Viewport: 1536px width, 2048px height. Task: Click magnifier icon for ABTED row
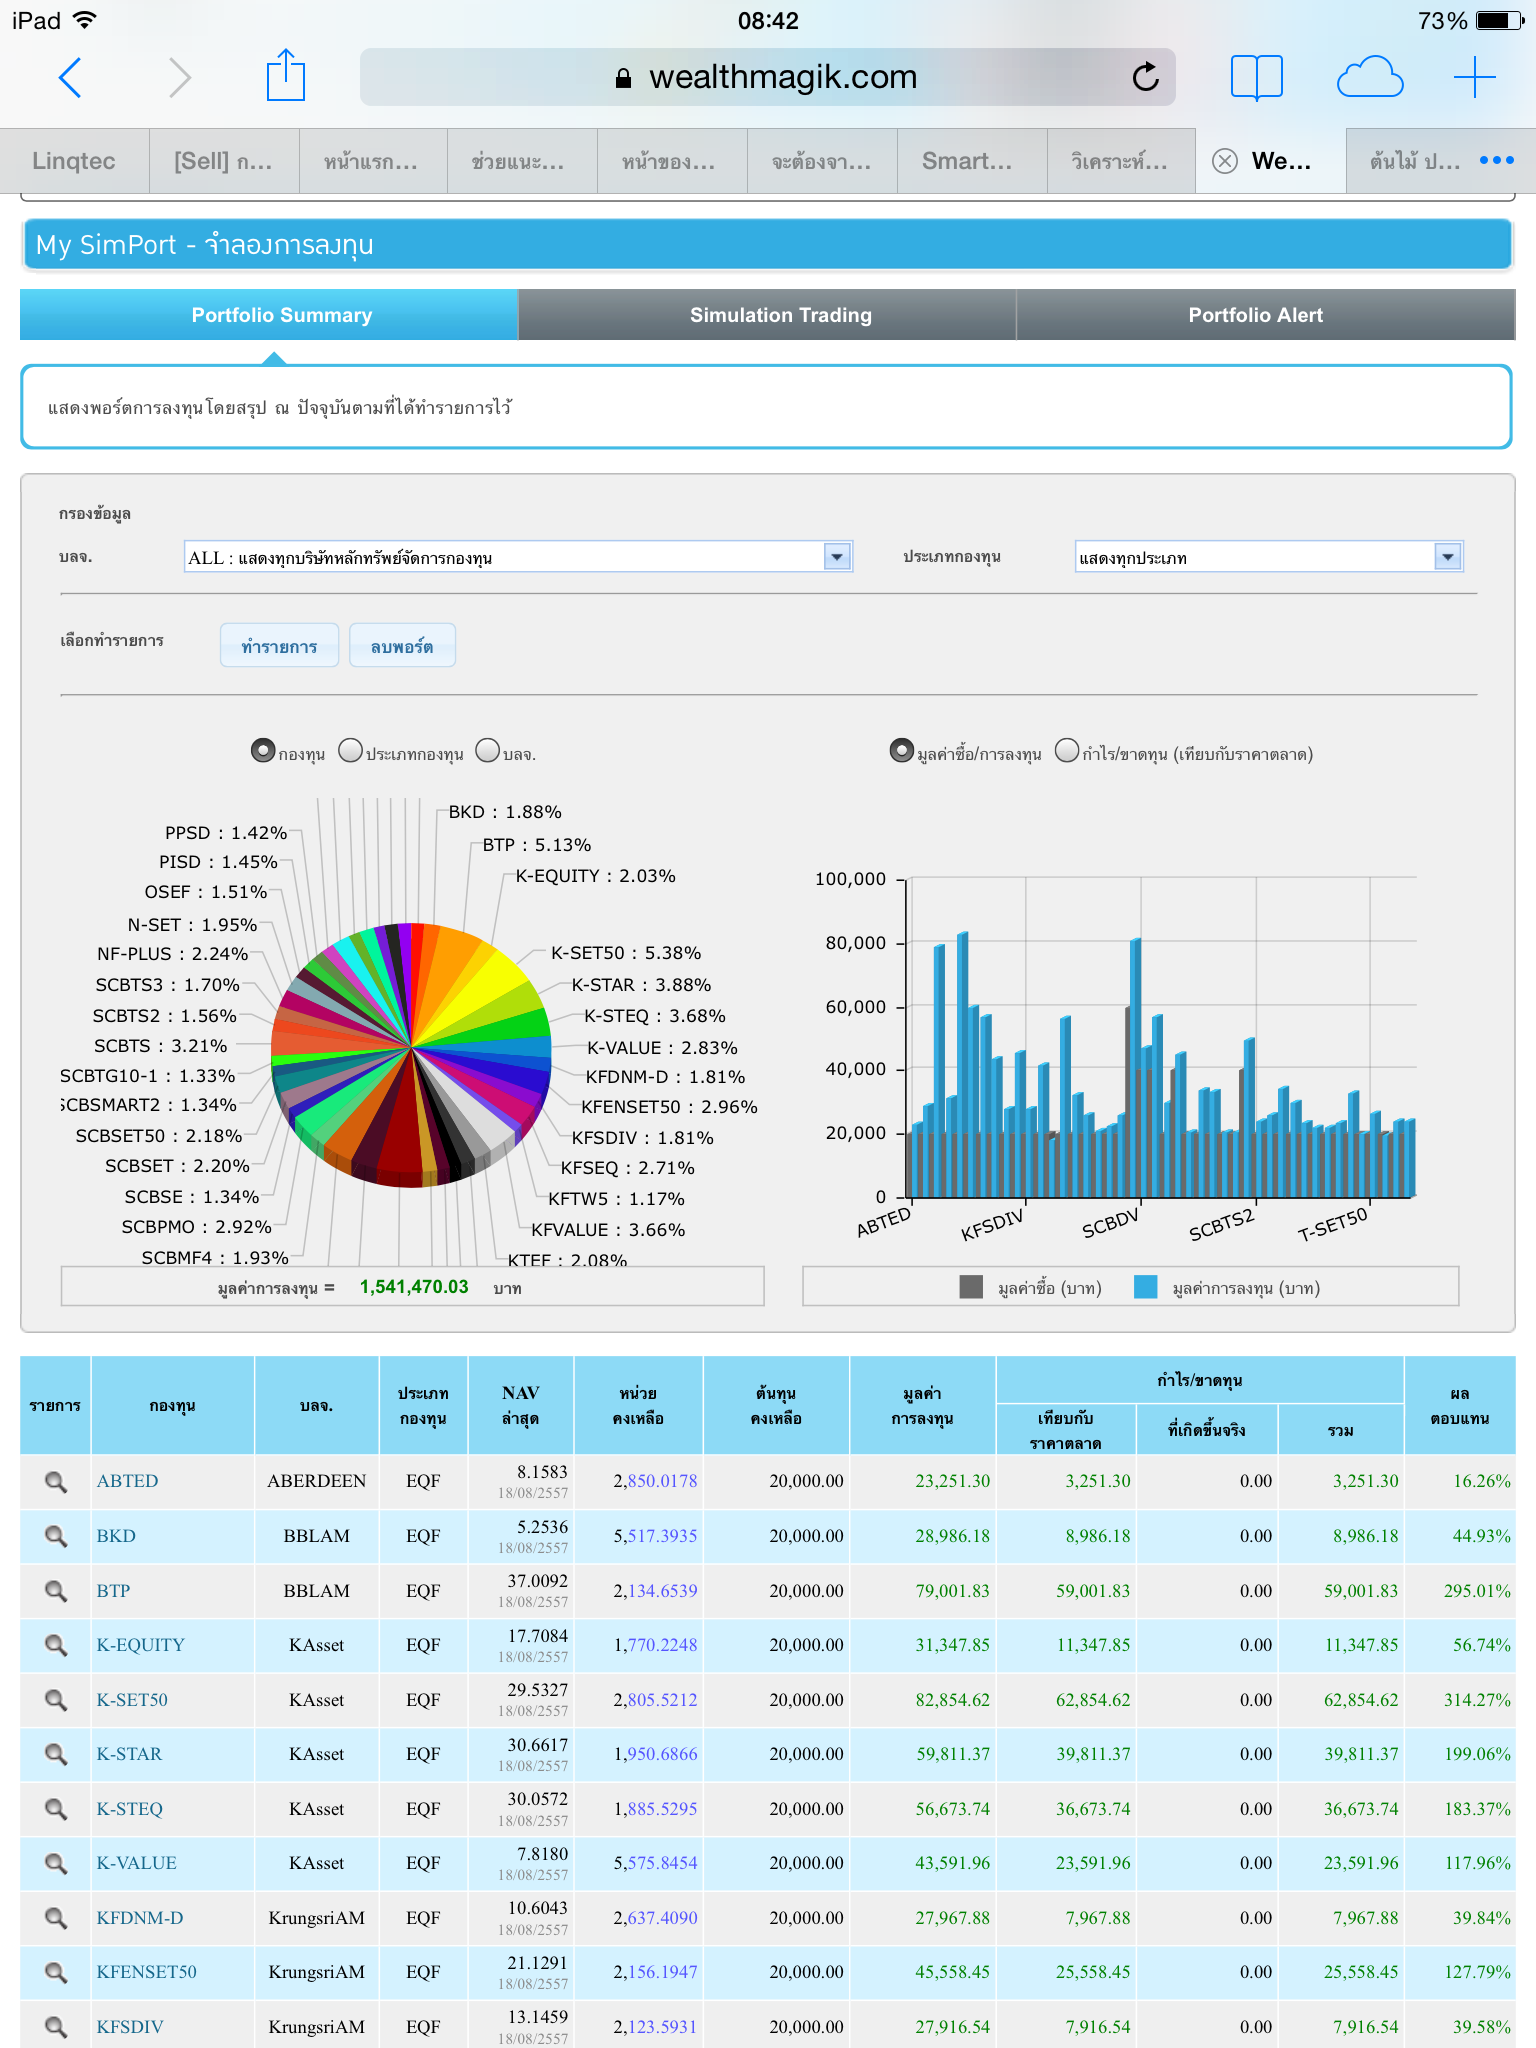[x=56, y=1482]
